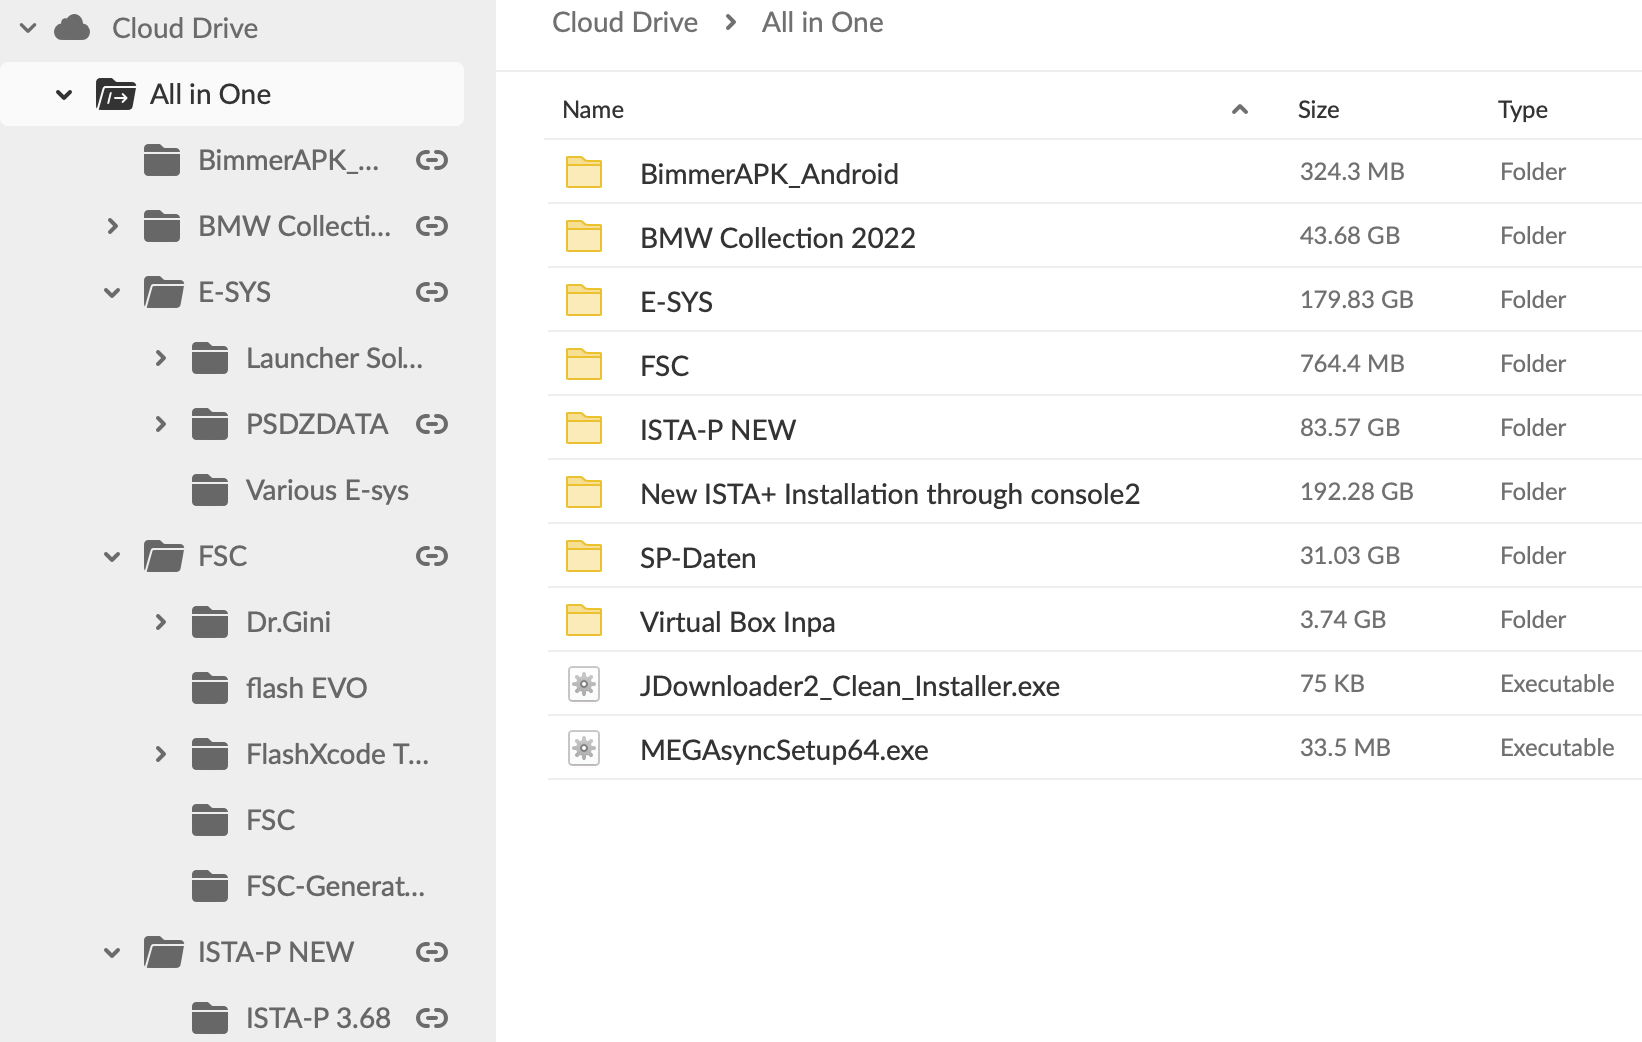Collapse the E-SYS folder in the tree

(x=112, y=293)
